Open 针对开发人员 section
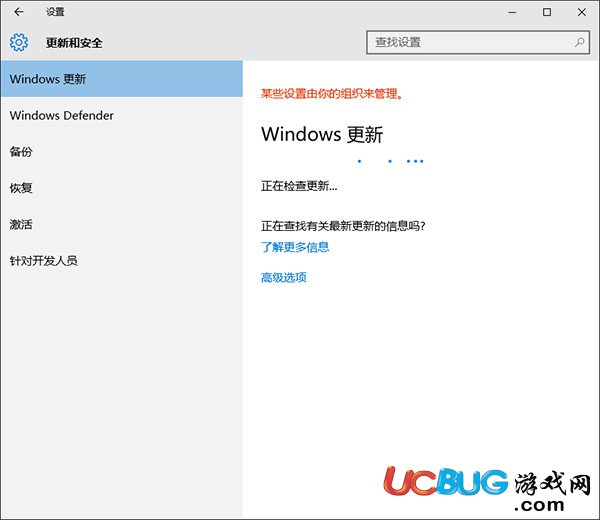The width and height of the screenshot is (600, 520). (x=122, y=261)
